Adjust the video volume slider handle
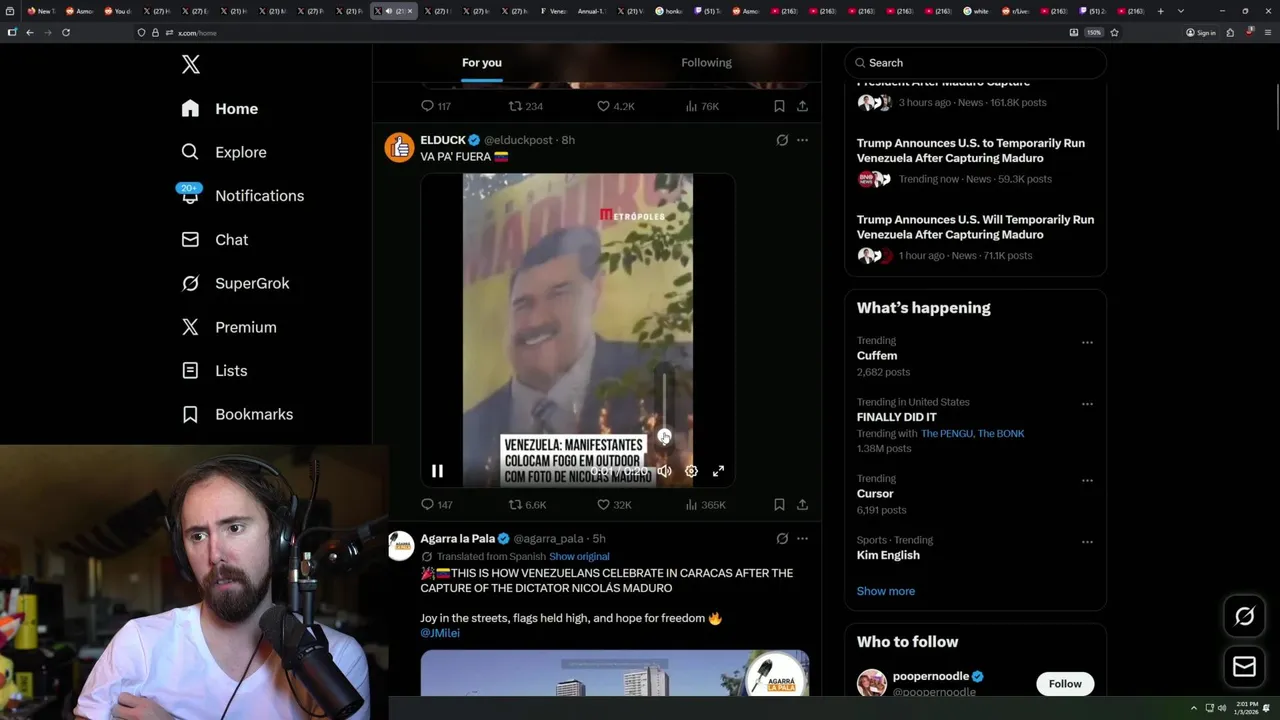 point(664,437)
